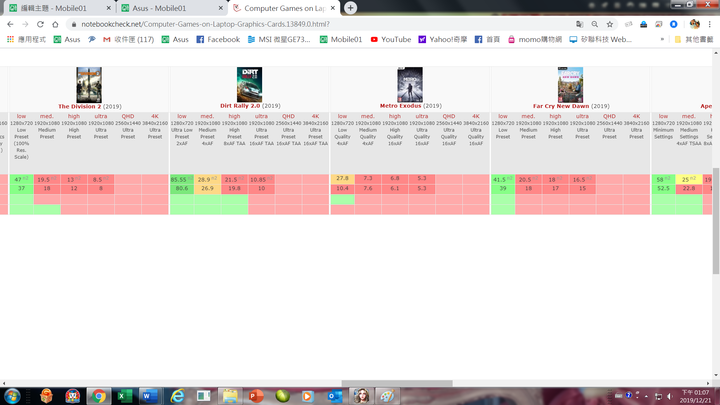Click the horizontal scrollbar right arrow

(708, 383)
